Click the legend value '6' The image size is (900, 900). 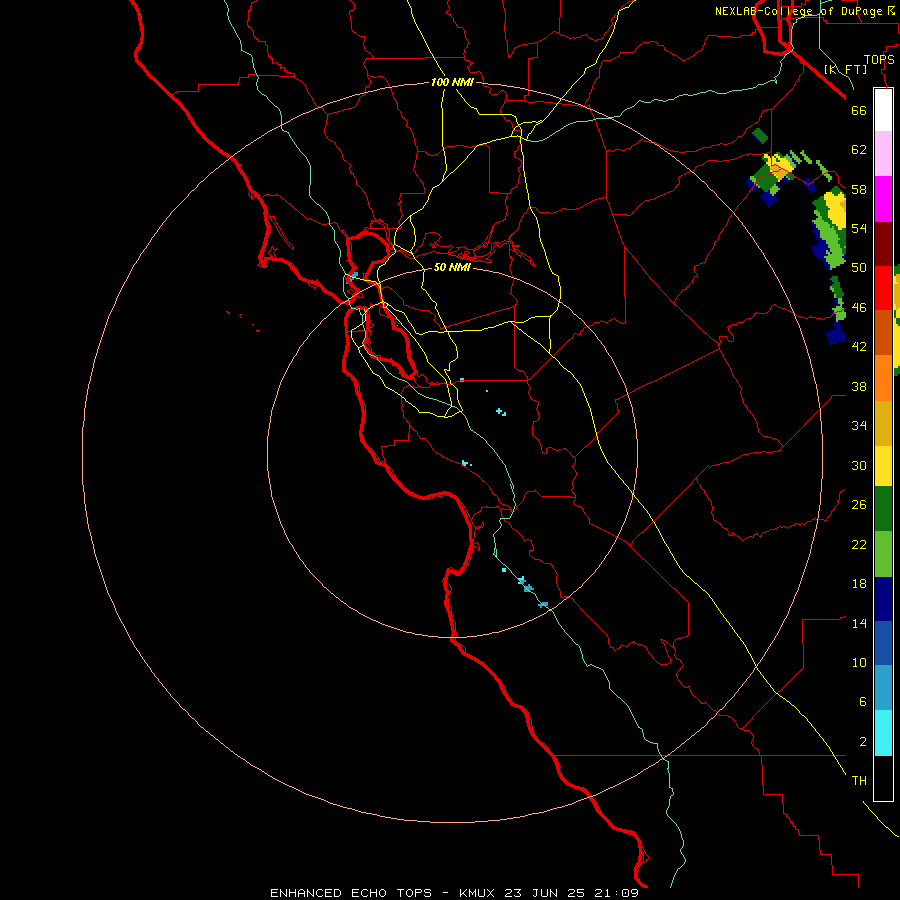pyautogui.click(x=862, y=701)
